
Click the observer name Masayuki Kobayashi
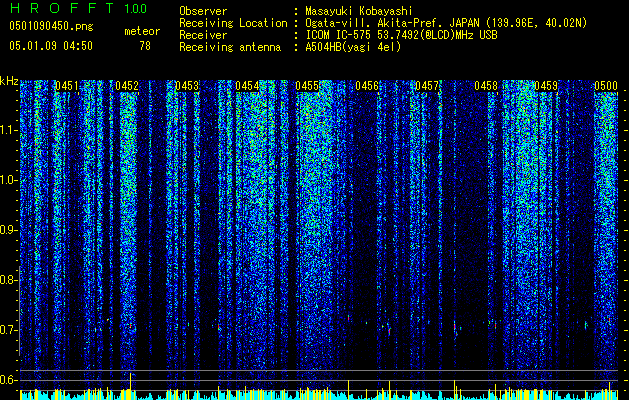click(358, 11)
